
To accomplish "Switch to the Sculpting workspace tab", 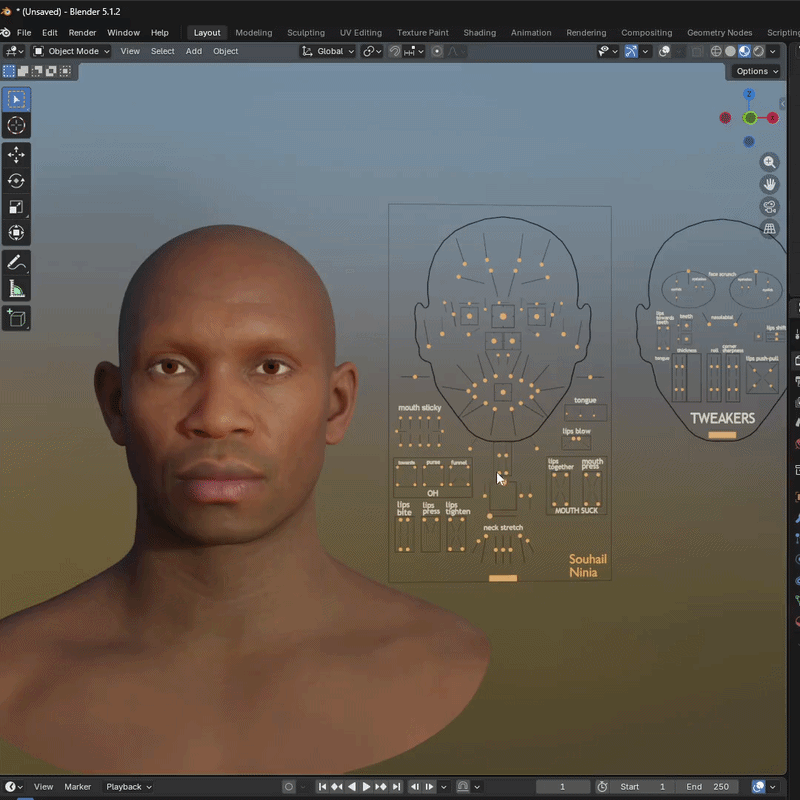I will pos(306,33).
